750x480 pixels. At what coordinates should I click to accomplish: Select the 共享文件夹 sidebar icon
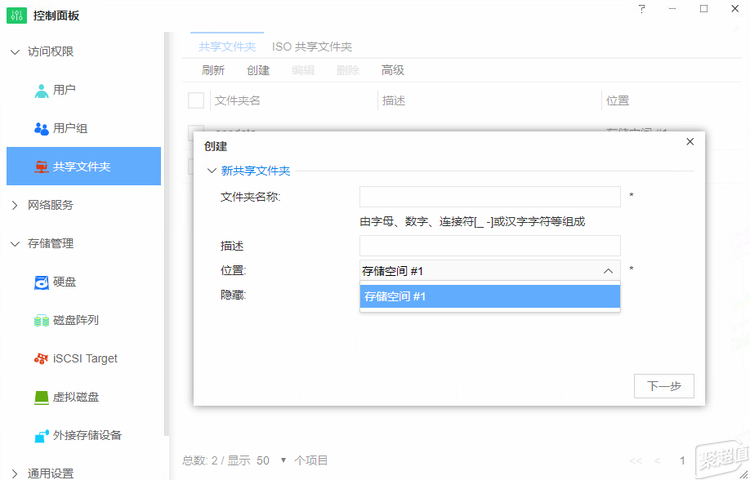coord(41,167)
